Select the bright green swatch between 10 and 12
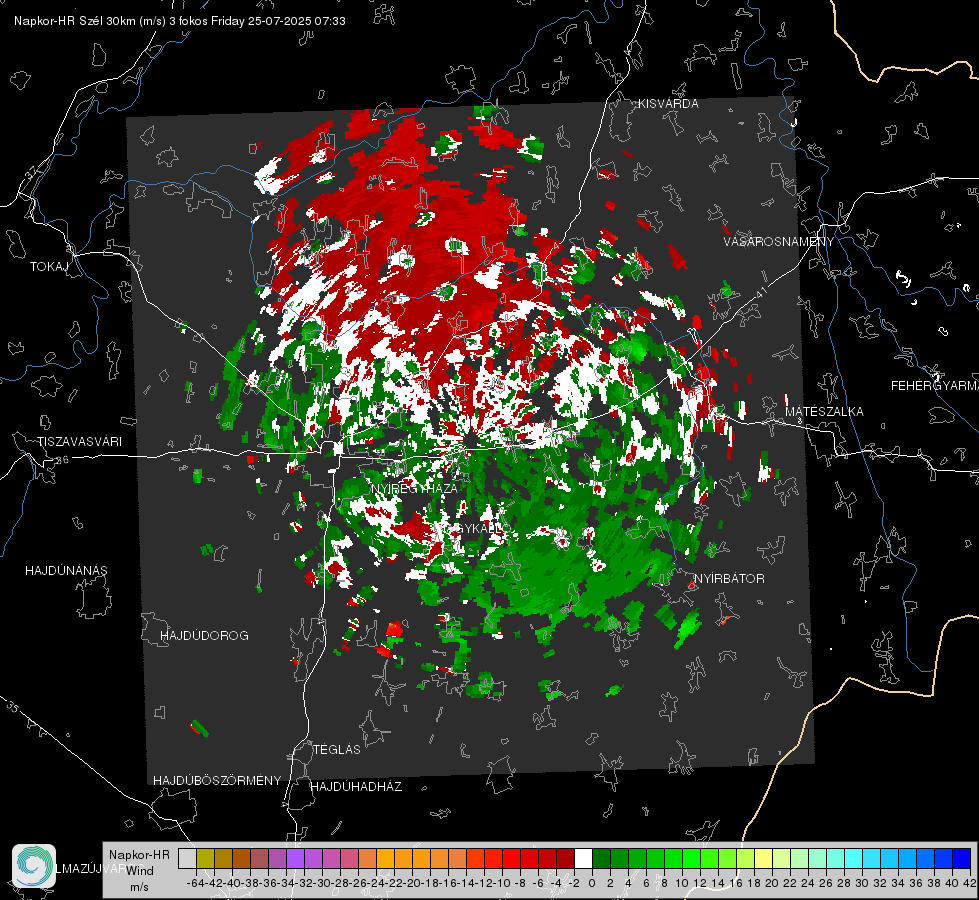 click(x=692, y=858)
